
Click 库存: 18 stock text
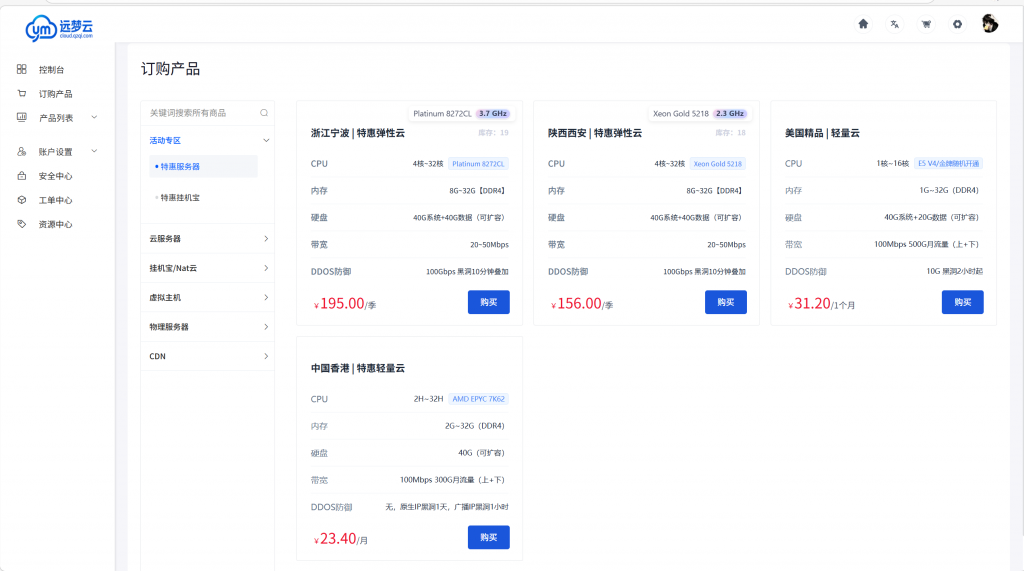730,133
